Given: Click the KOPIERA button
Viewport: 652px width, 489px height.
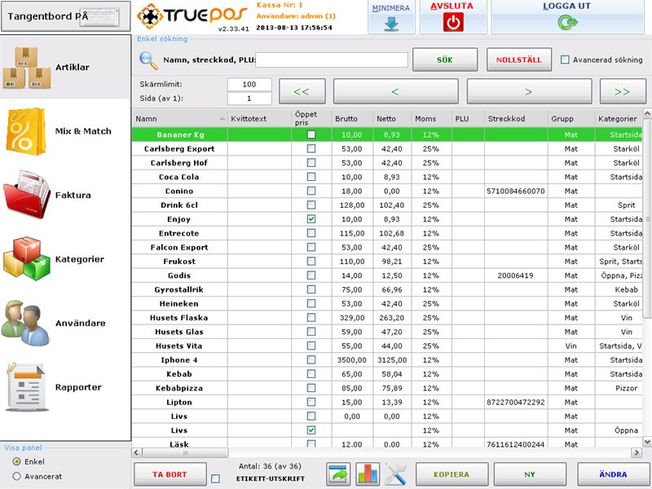Looking at the screenshot, I should [x=452, y=474].
